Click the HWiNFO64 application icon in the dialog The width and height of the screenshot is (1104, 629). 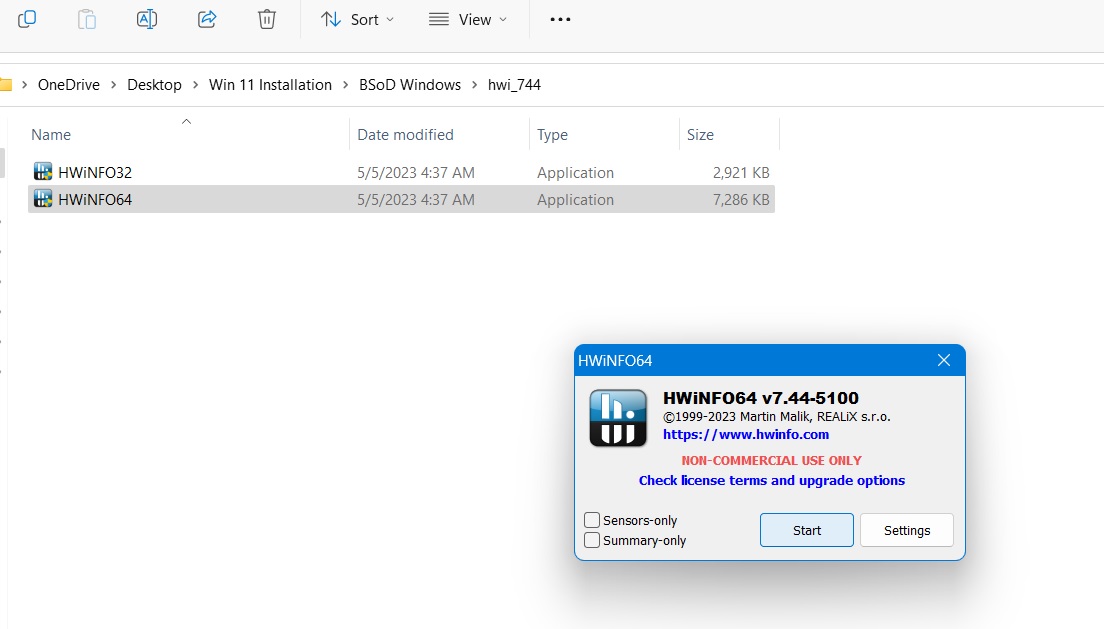point(617,417)
